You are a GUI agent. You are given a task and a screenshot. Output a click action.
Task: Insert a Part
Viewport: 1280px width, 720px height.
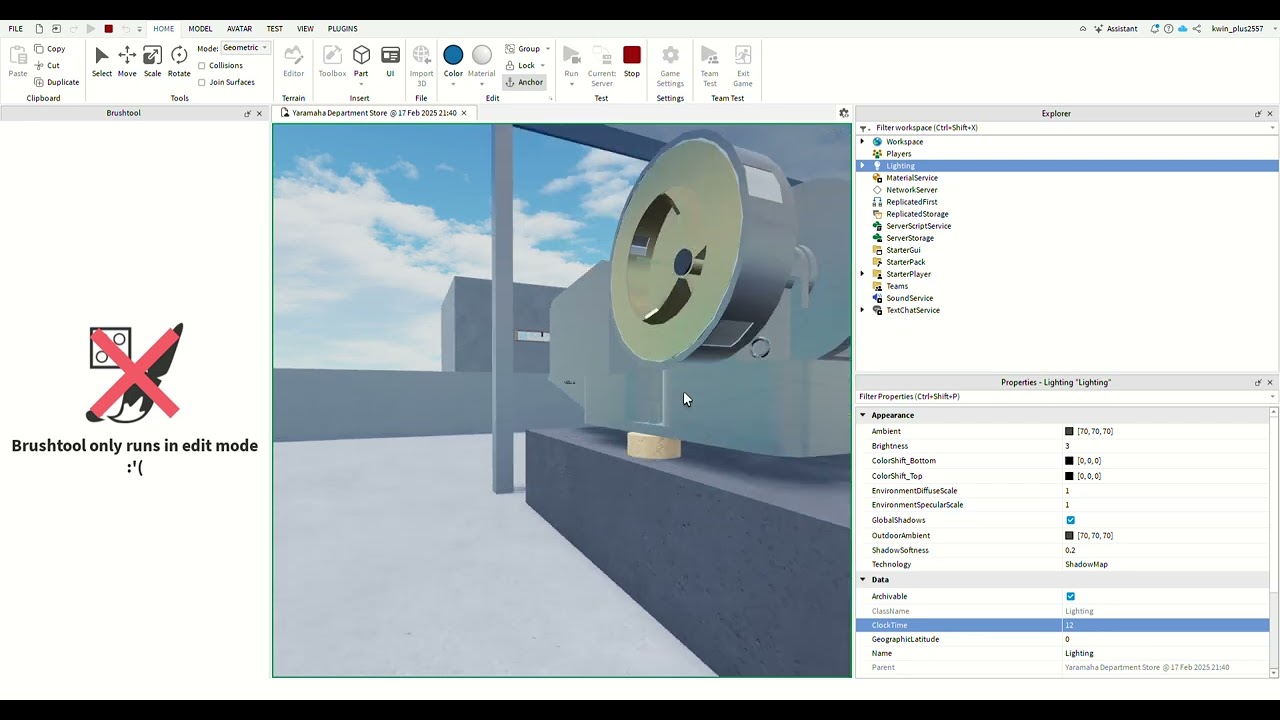[x=361, y=62]
